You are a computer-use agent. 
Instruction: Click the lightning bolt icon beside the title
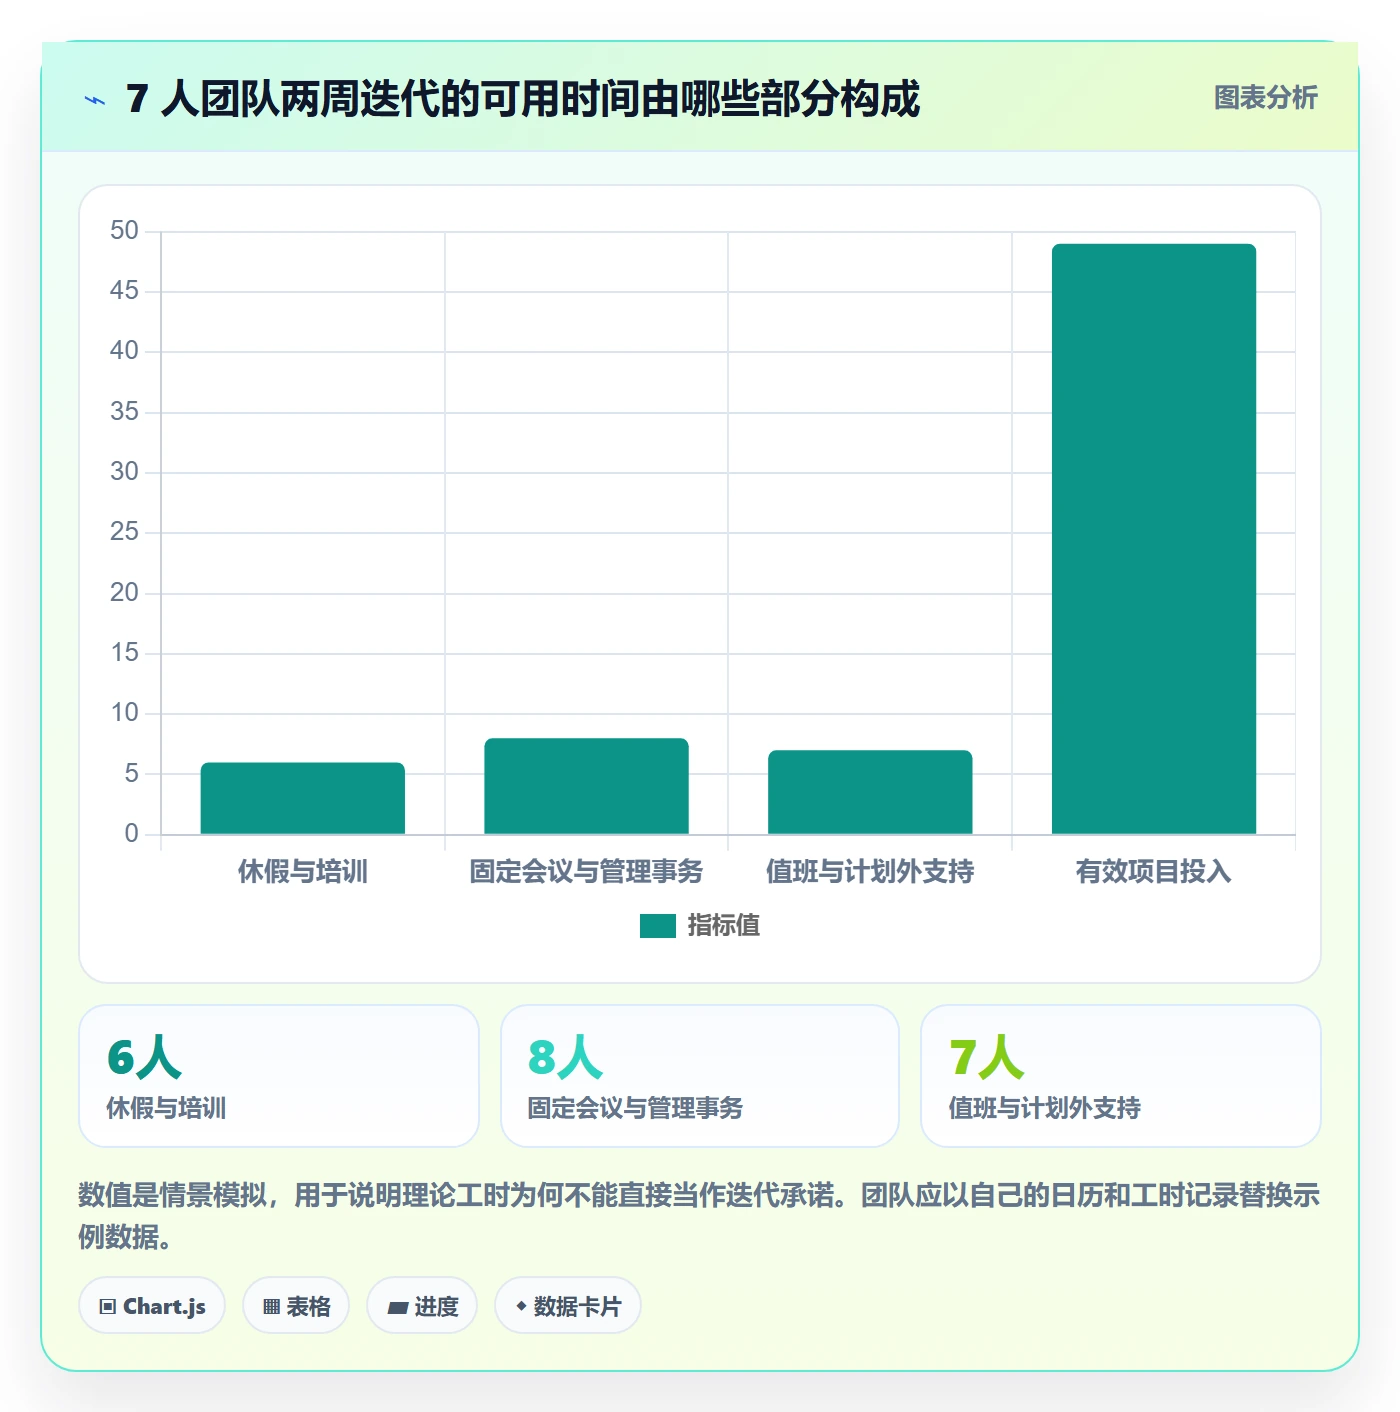coord(95,100)
